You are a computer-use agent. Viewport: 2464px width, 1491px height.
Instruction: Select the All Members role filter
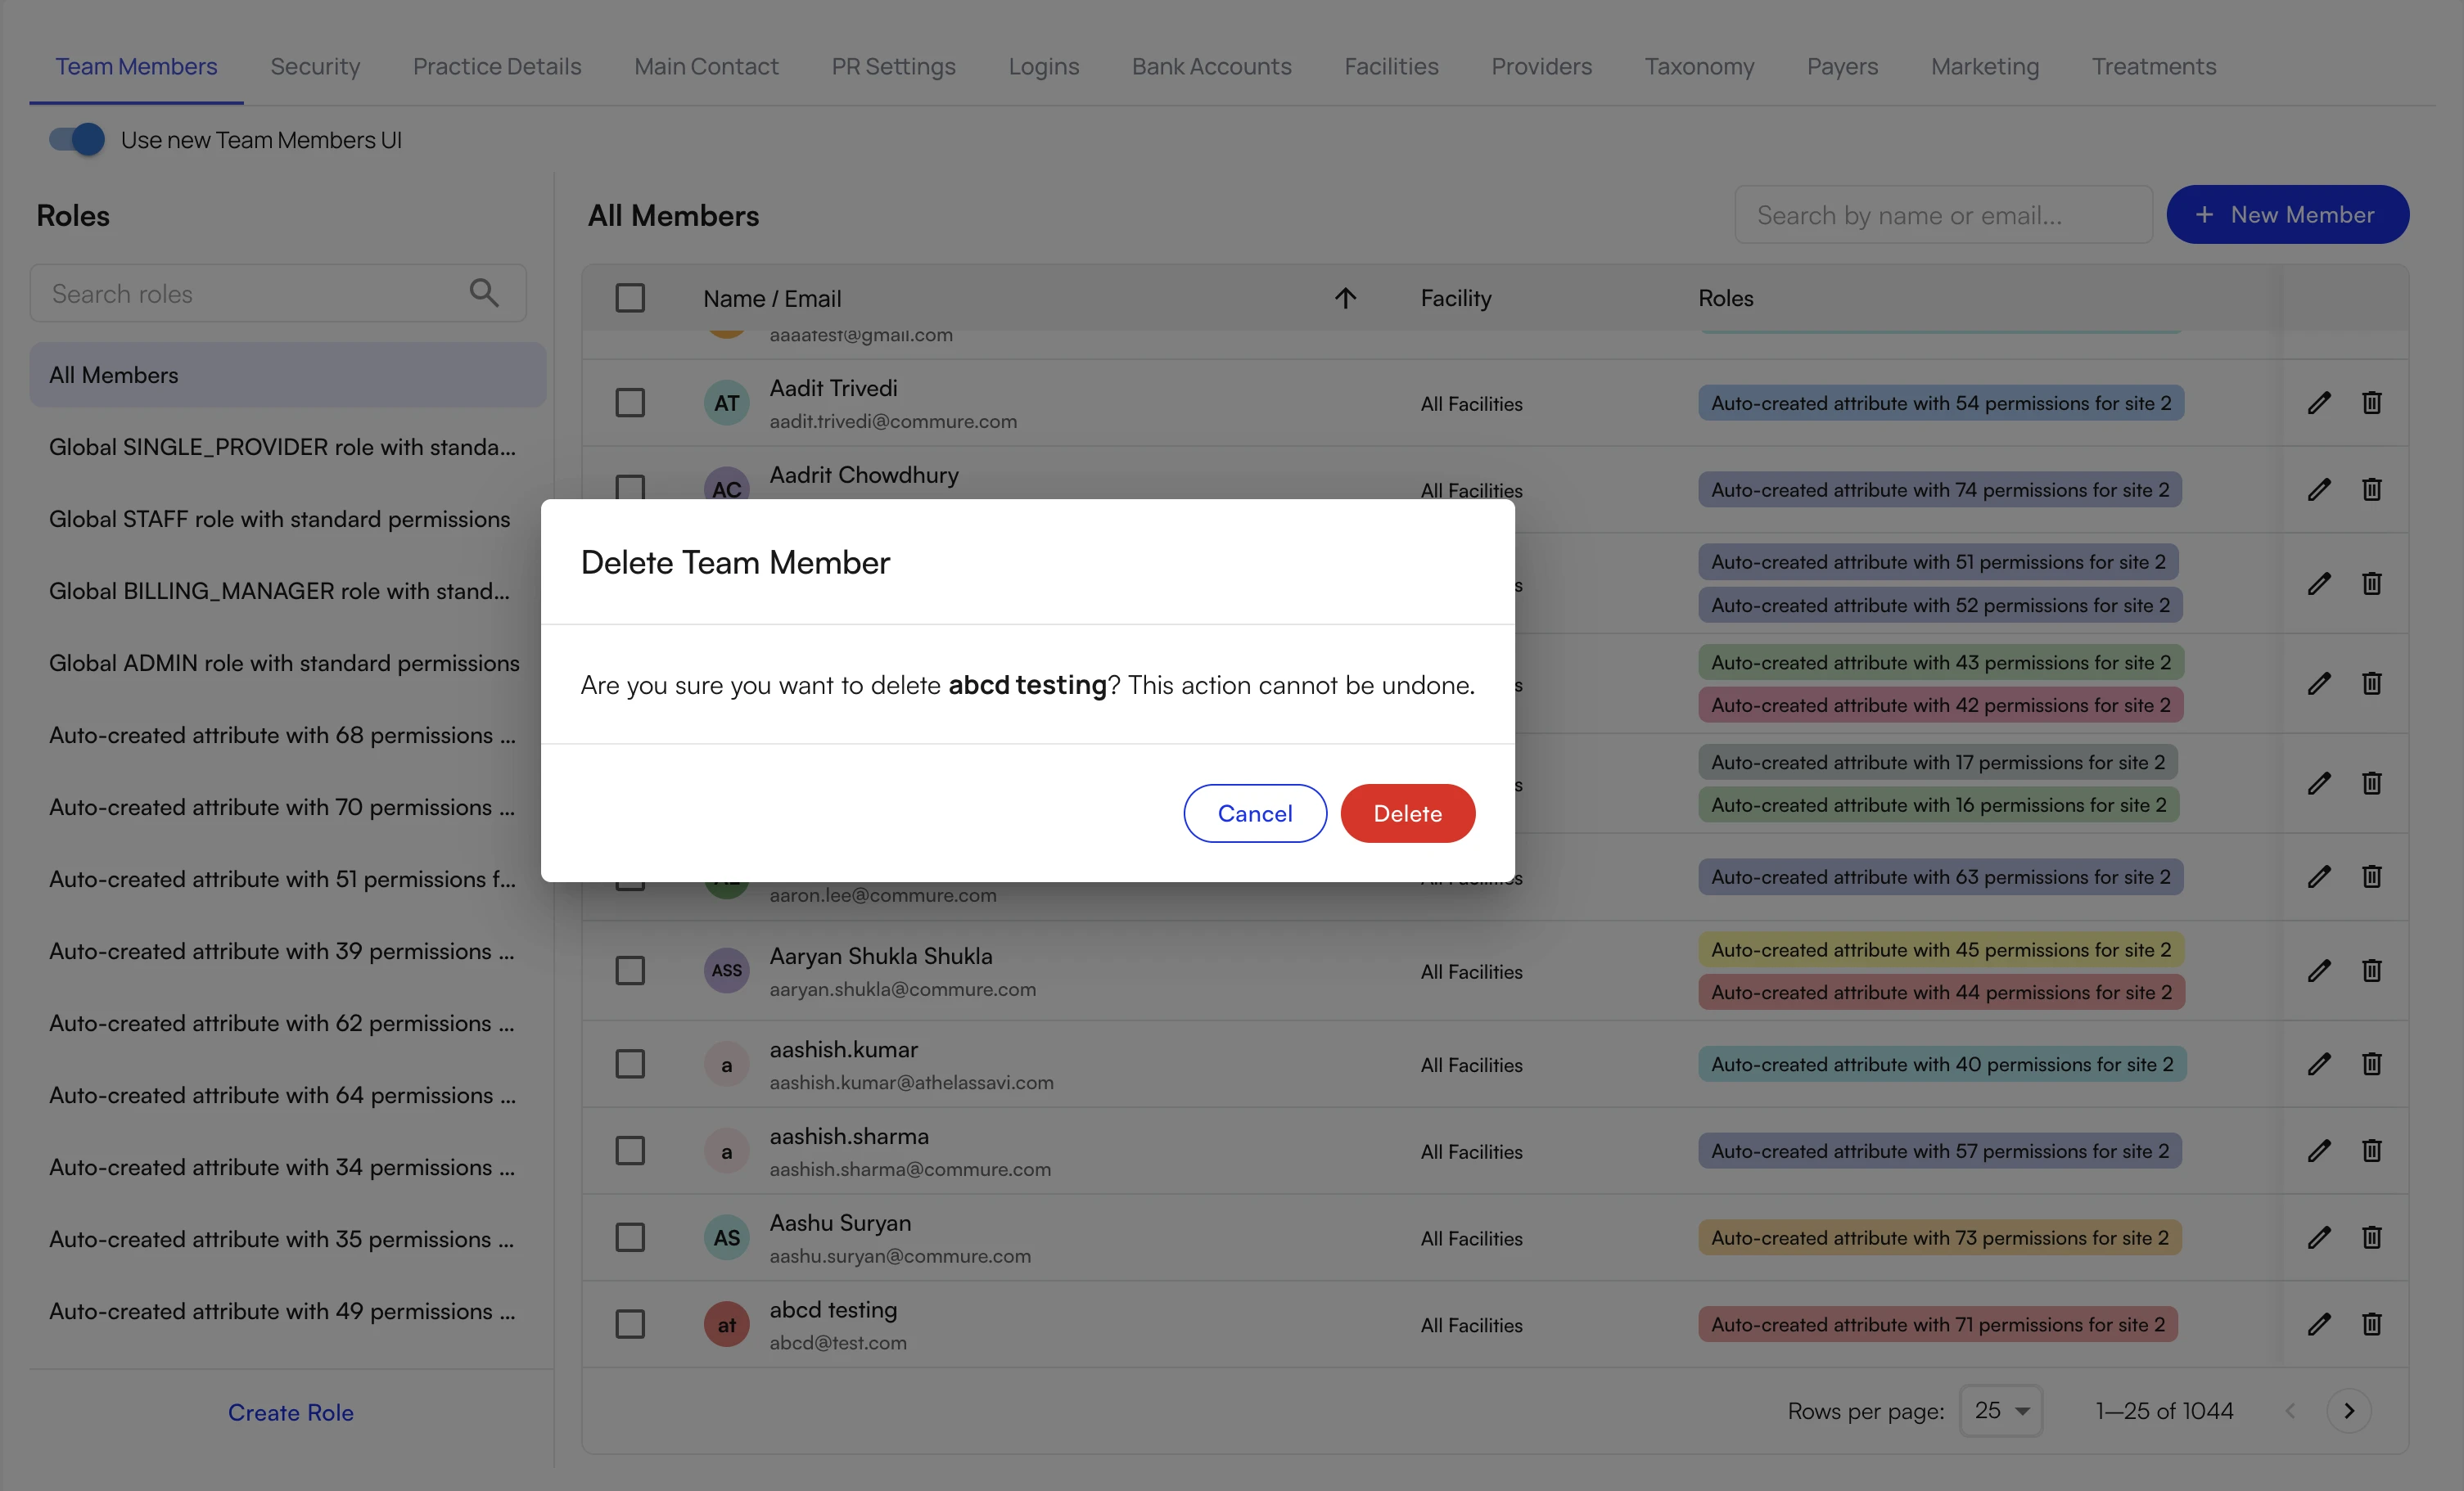coord(288,375)
